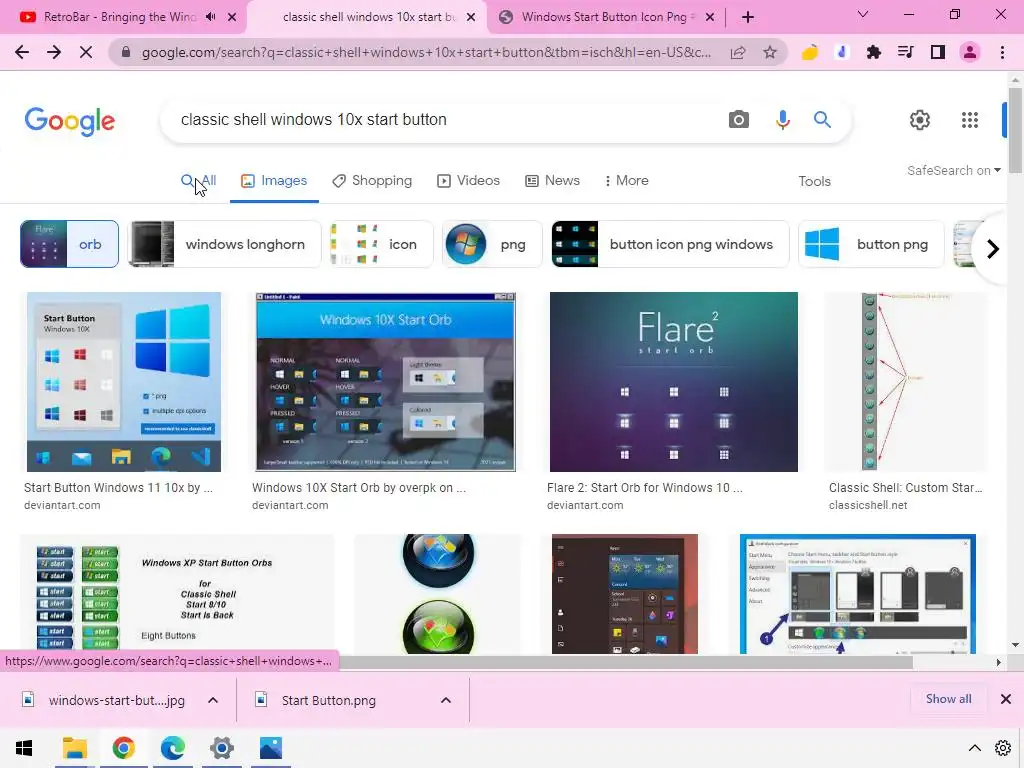The width and height of the screenshot is (1024, 768).
Task: Share this page via address bar icon
Action: coord(738,52)
